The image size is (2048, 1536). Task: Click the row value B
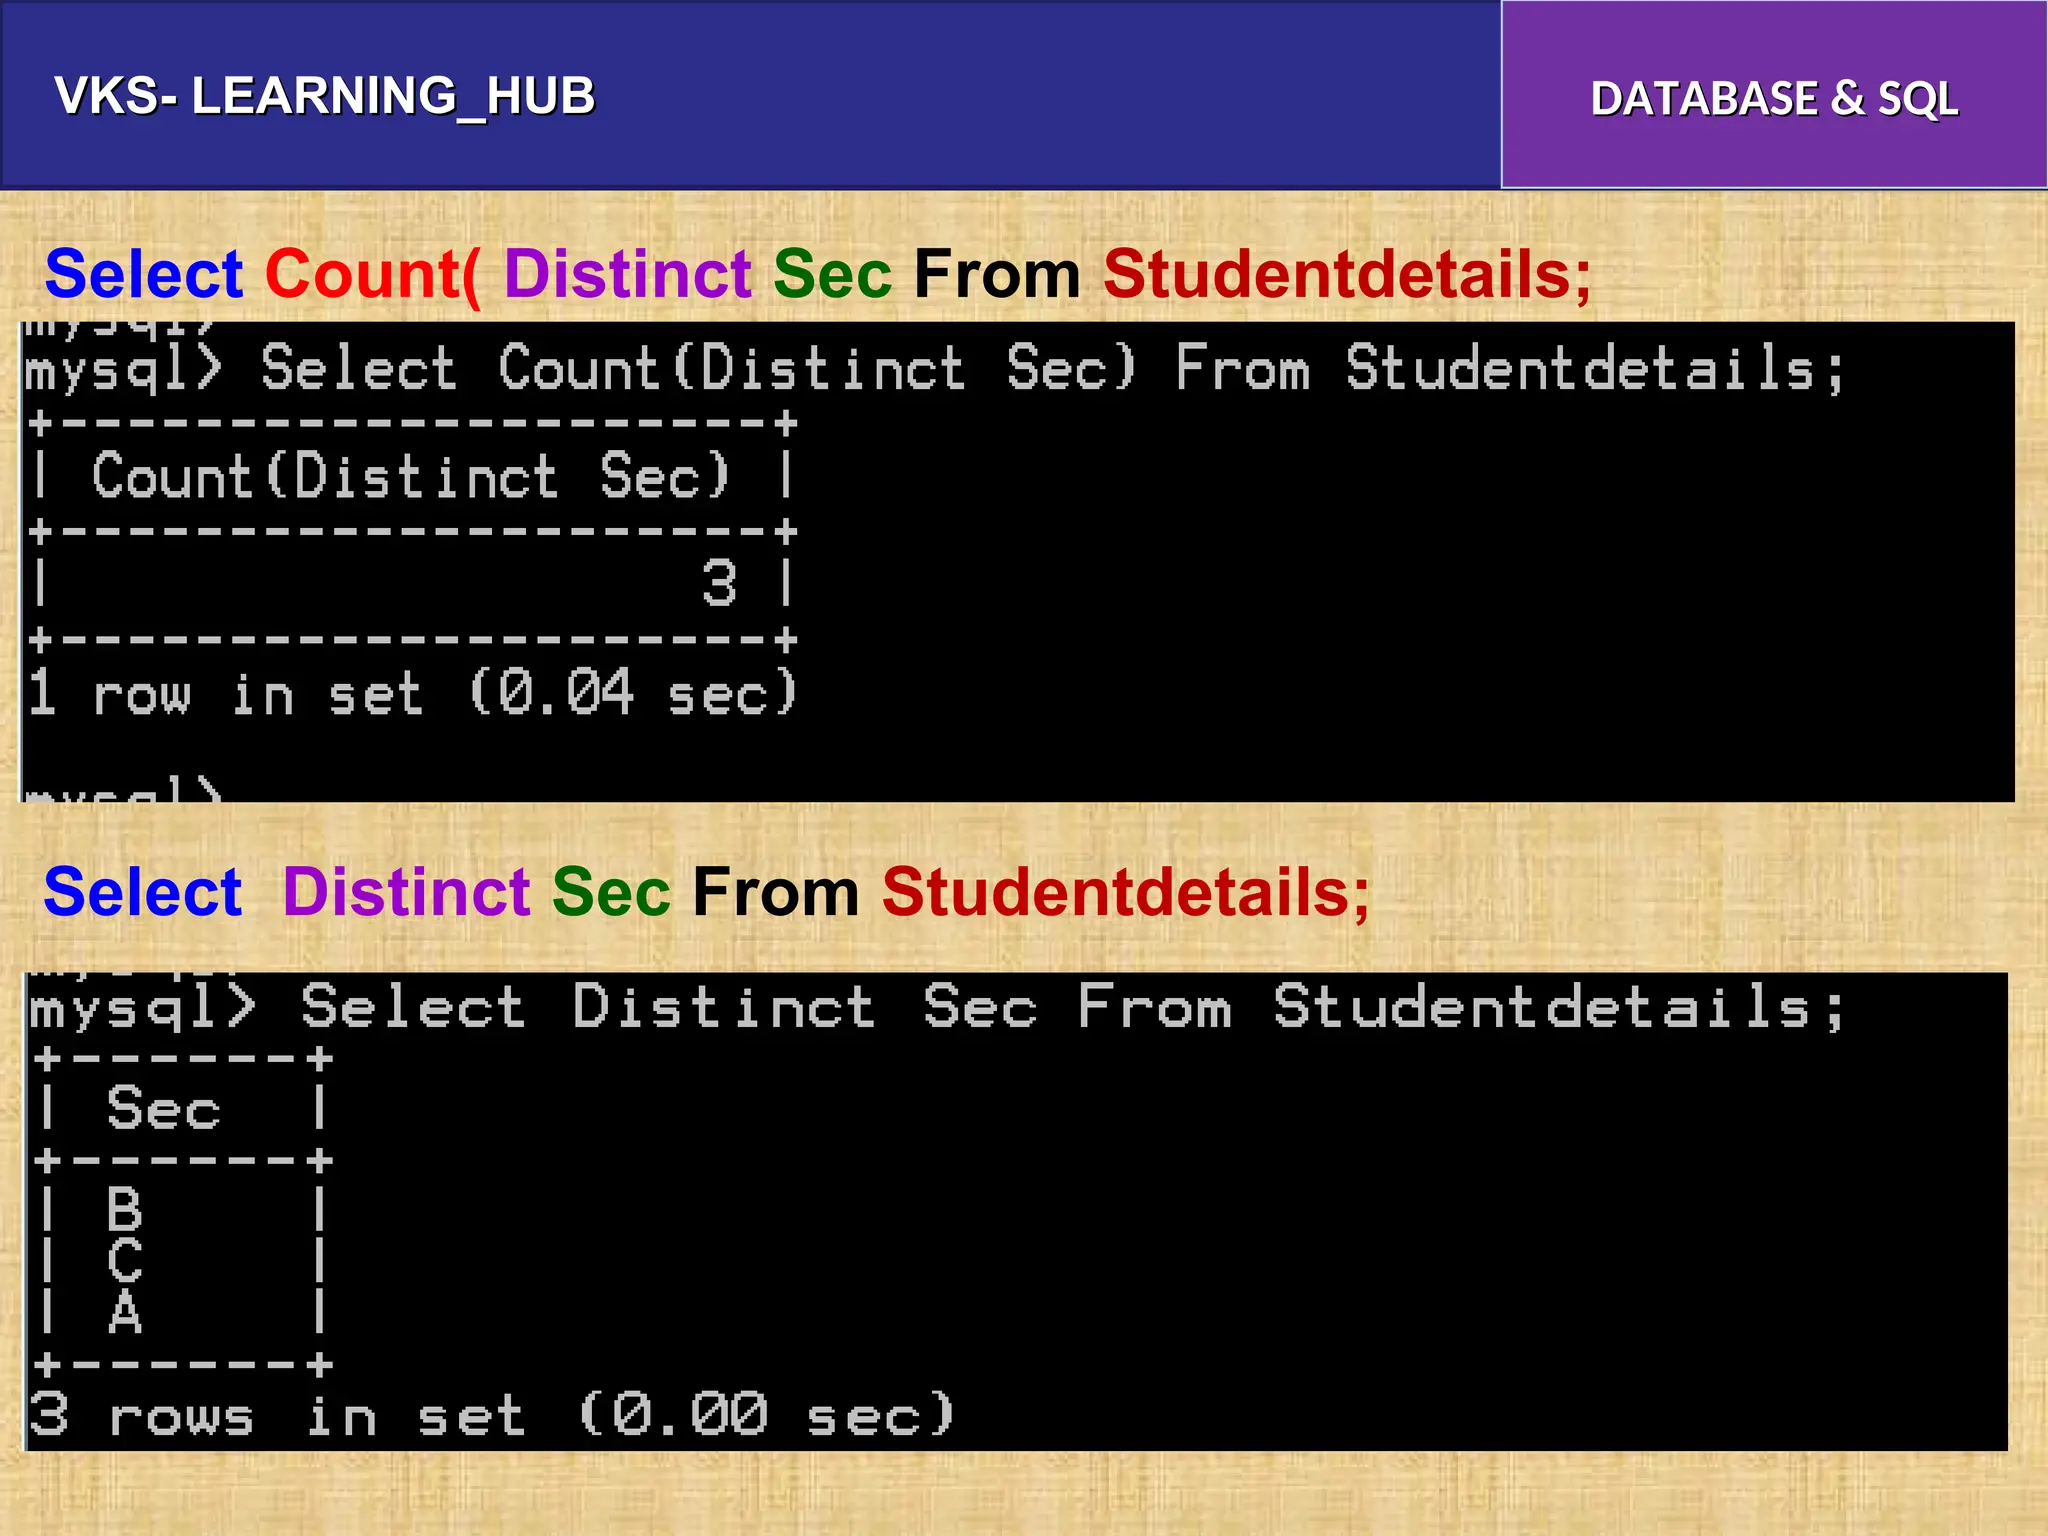tap(125, 1210)
